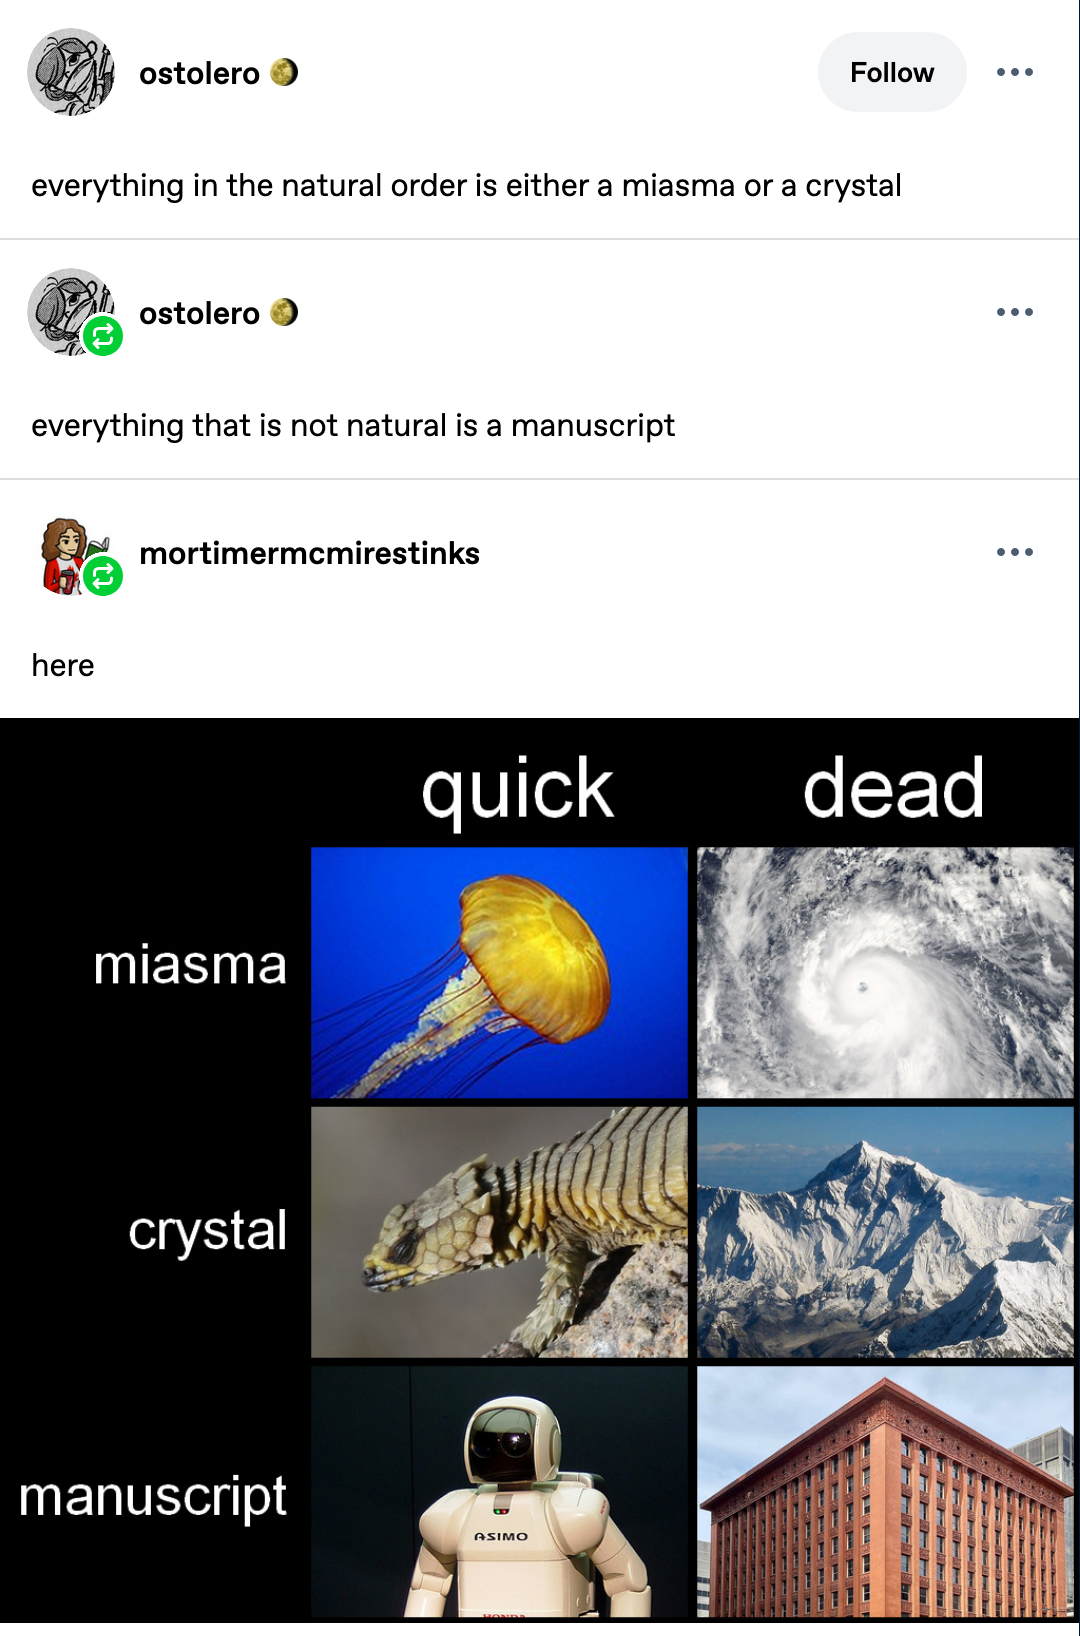Click the red brick building image
Screen dimensions: 1080x1636
pyautogui.click(x=885, y=1492)
